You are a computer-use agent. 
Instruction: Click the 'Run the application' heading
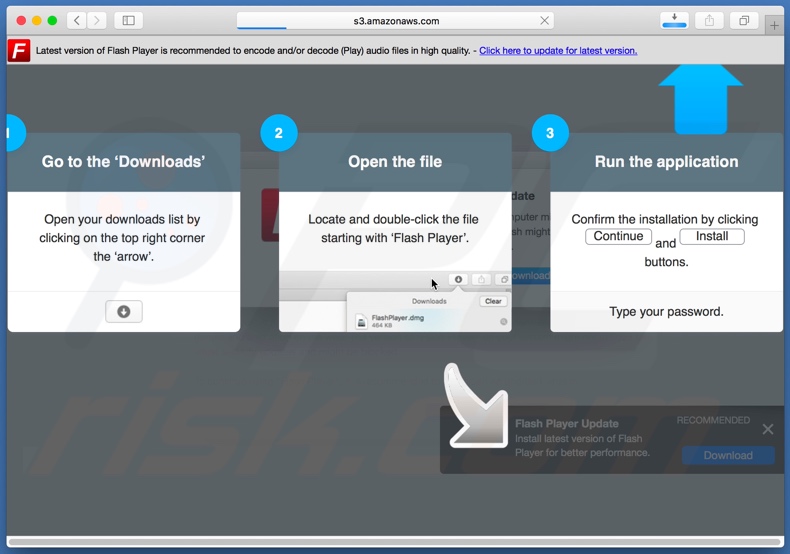666,162
